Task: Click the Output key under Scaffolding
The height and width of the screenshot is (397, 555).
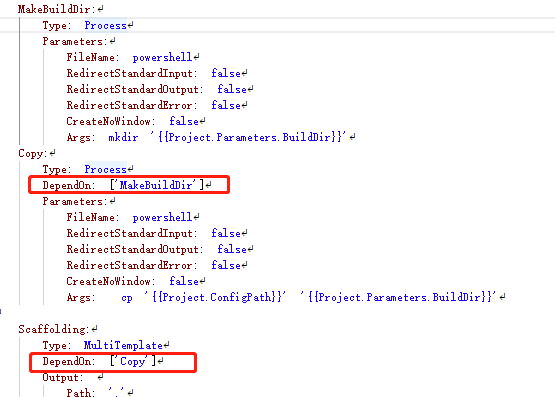Action: [x=63, y=378]
